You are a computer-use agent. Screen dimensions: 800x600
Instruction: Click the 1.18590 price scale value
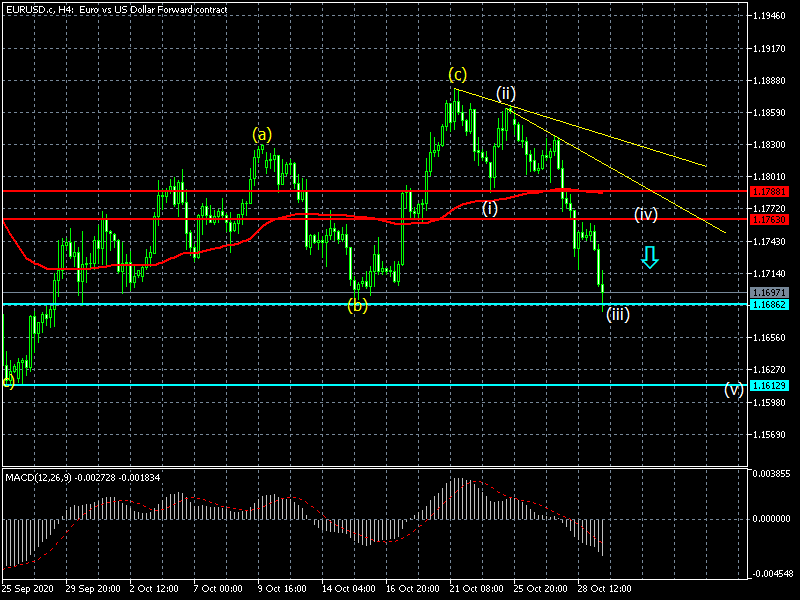coord(769,113)
